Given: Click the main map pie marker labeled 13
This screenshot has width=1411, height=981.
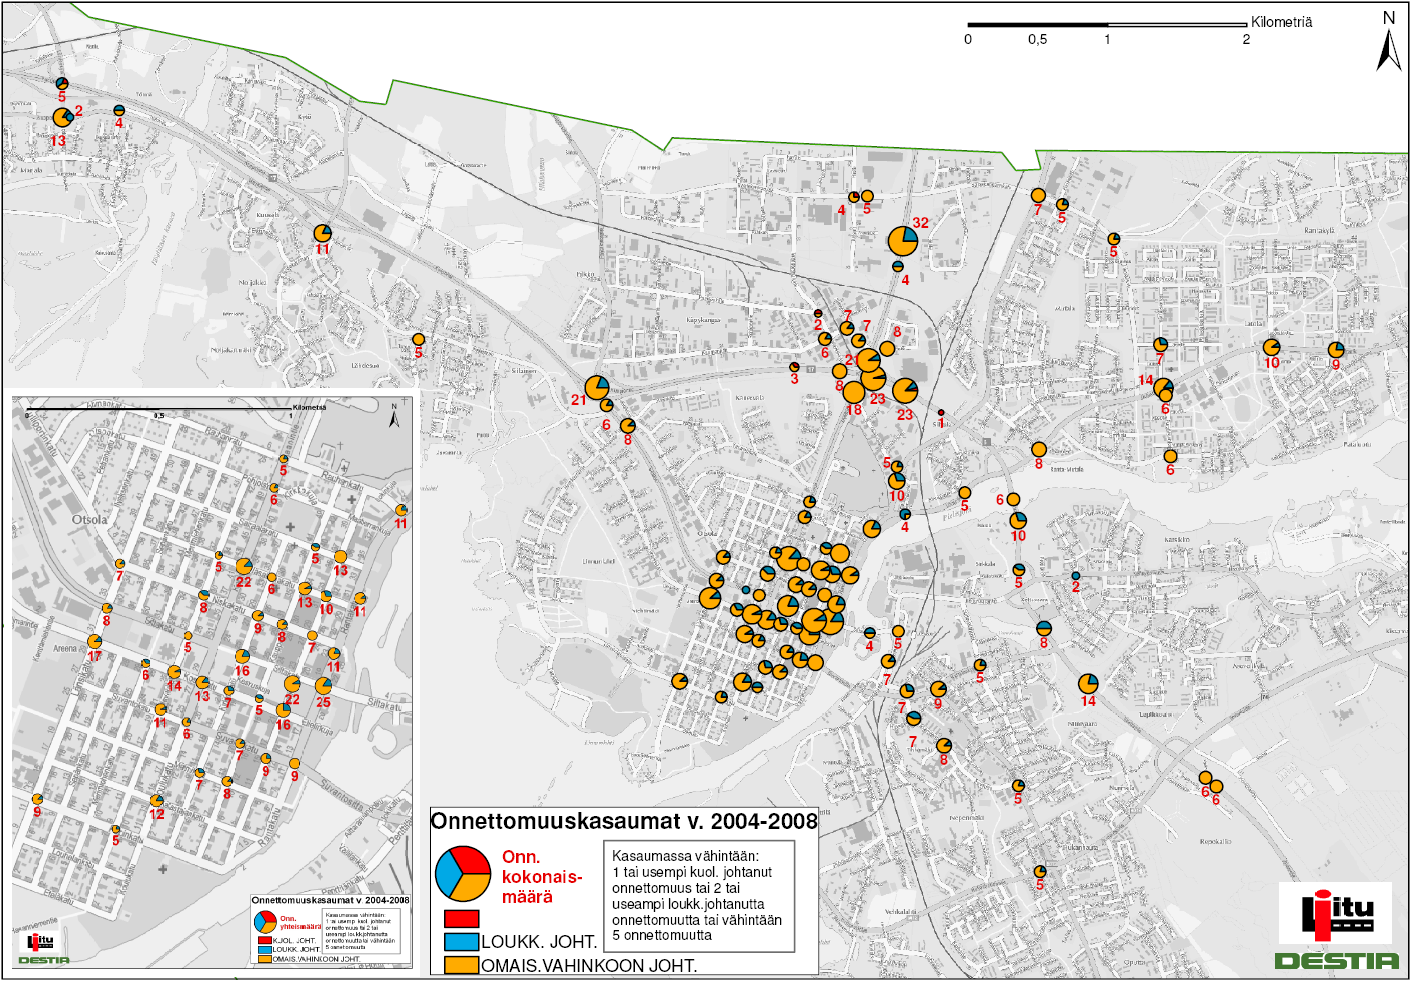Looking at the screenshot, I should pyautogui.click(x=63, y=118).
